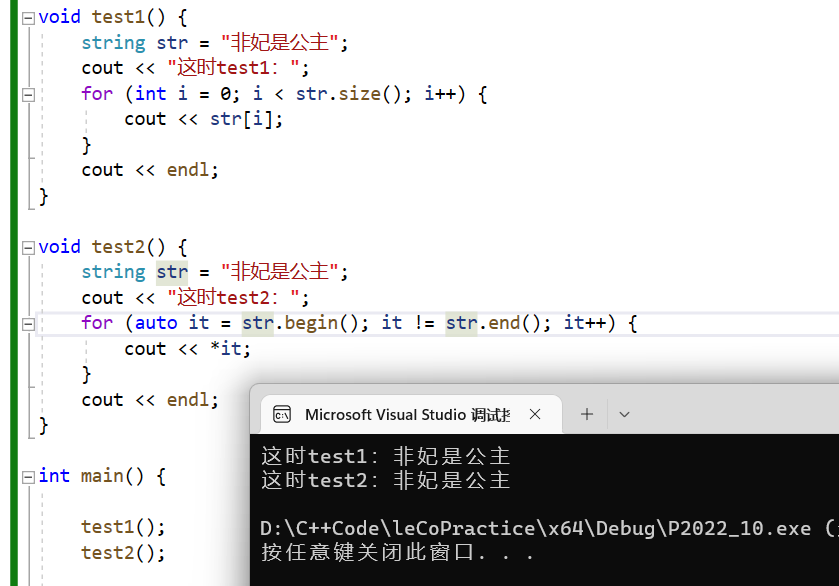The height and width of the screenshot is (586, 839).
Task: Click the test2(); call in main
Action: tap(123, 553)
